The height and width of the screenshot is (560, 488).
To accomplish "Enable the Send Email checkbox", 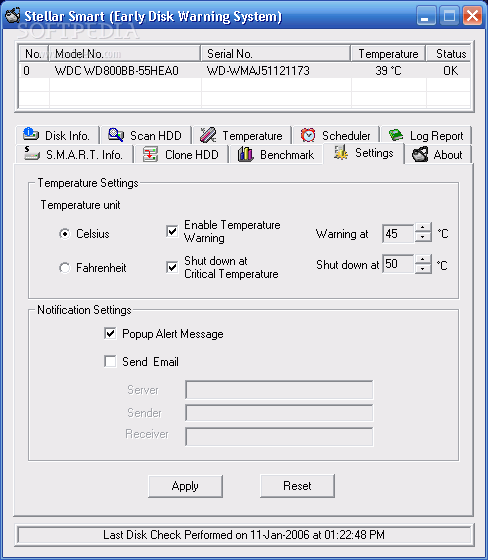I will tap(110, 361).
